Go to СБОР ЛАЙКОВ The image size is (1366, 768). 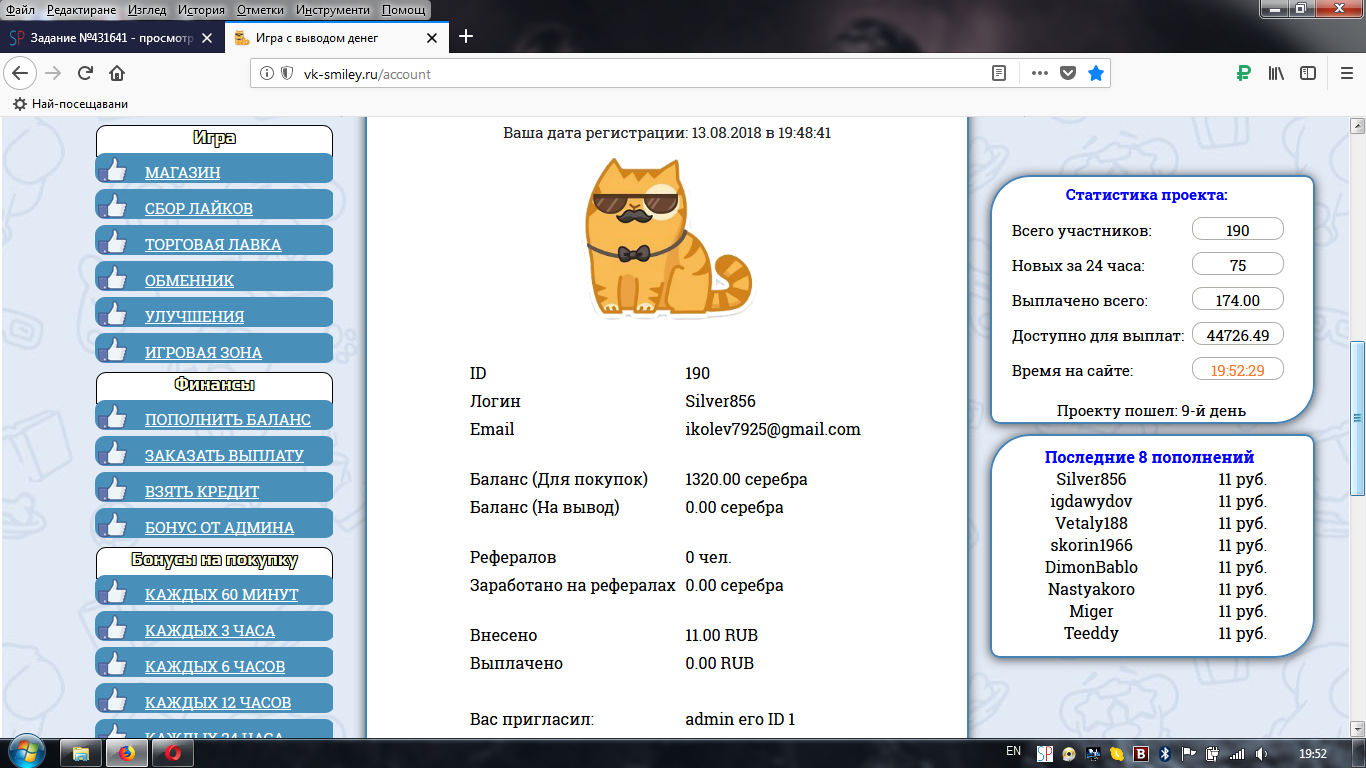click(x=199, y=208)
